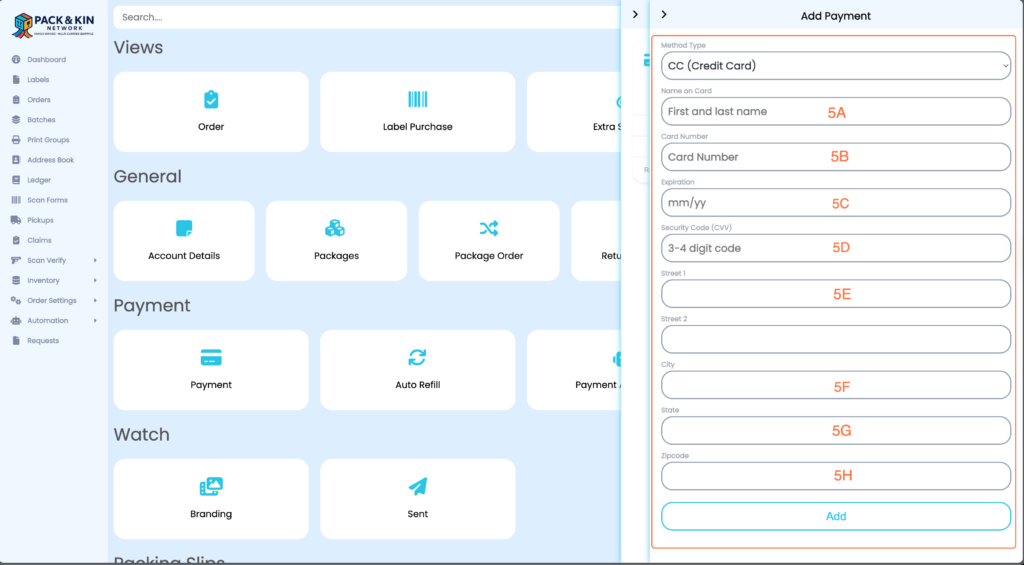Image resolution: width=1024 pixels, height=565 pixels.
Task: Open the Payment card
Action: click(x=211, y=370)
